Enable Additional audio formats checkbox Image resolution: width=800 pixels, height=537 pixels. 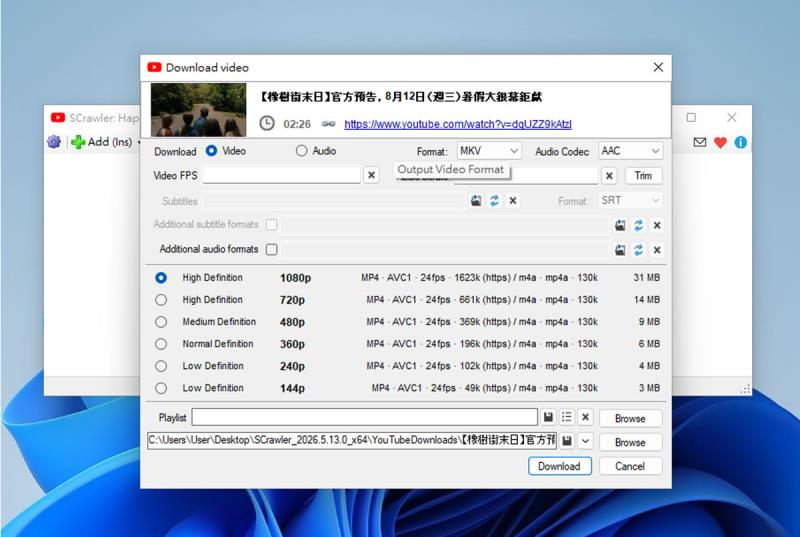[x=272, y=249]
